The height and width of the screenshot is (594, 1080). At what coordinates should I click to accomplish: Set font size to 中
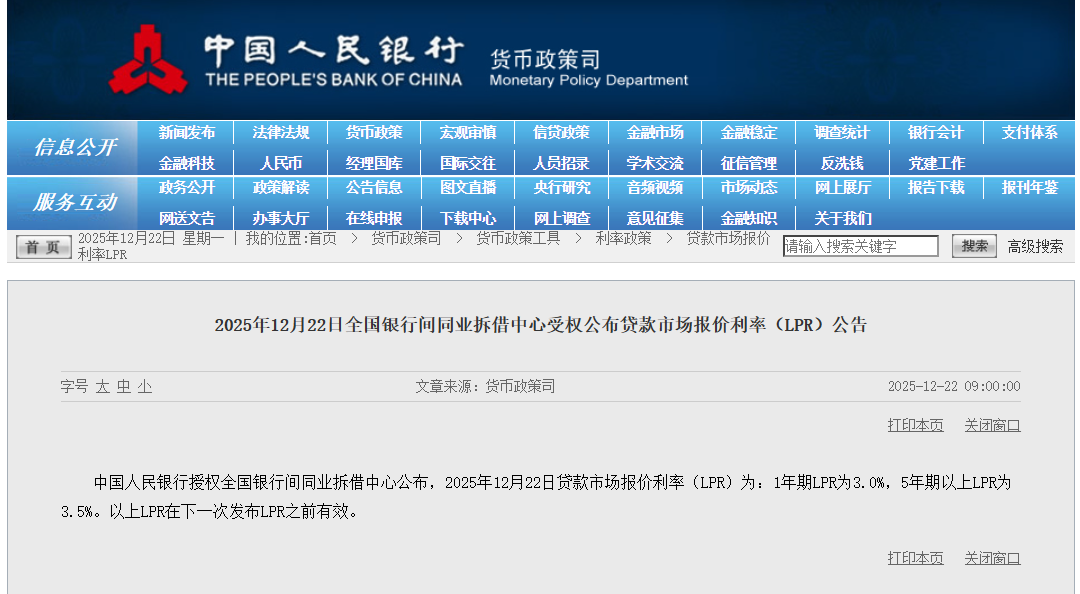tap(123, 386)
